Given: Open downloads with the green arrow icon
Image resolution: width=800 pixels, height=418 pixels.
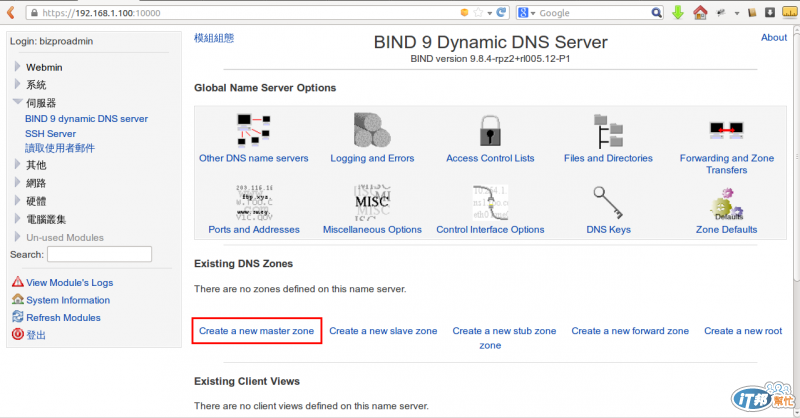Looking at the screenshot, I should click(678, 13).
